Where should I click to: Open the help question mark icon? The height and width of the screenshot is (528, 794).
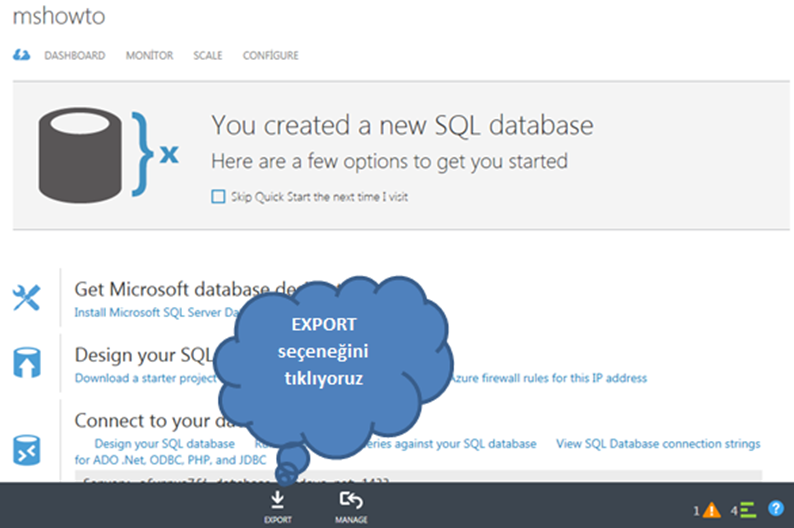coord(776,508)
